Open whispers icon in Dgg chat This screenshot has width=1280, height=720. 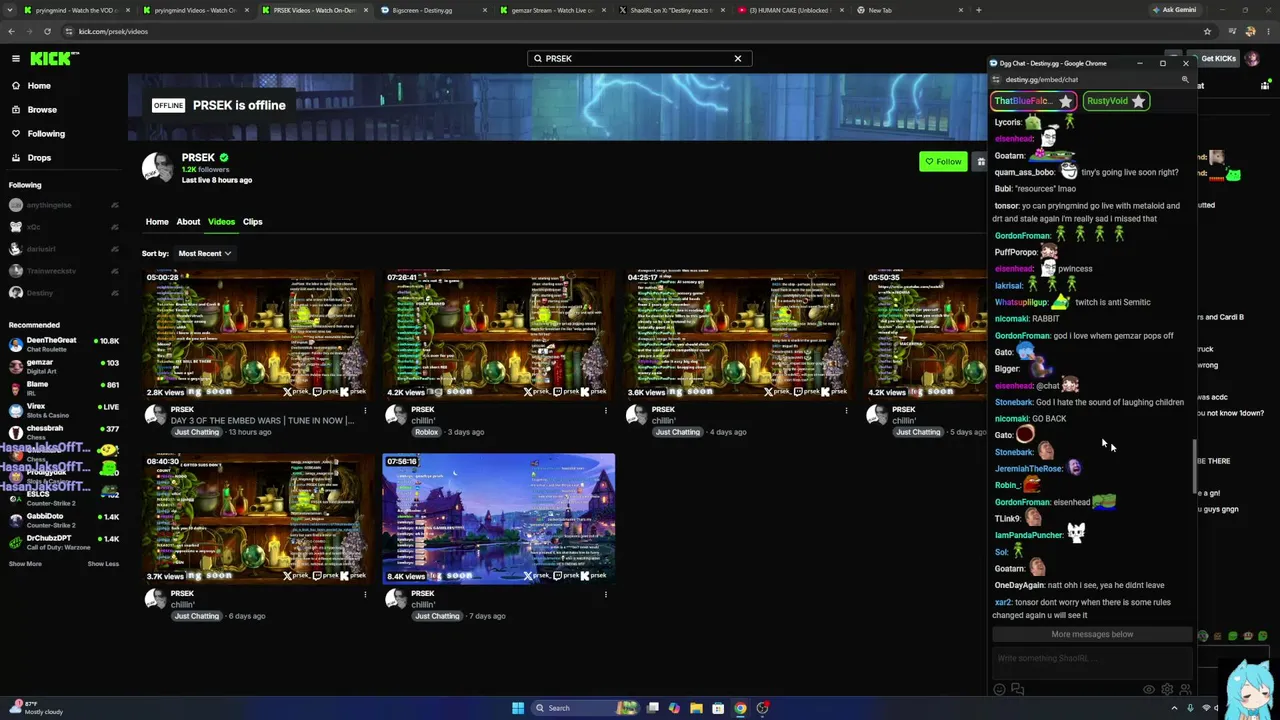1017,689
